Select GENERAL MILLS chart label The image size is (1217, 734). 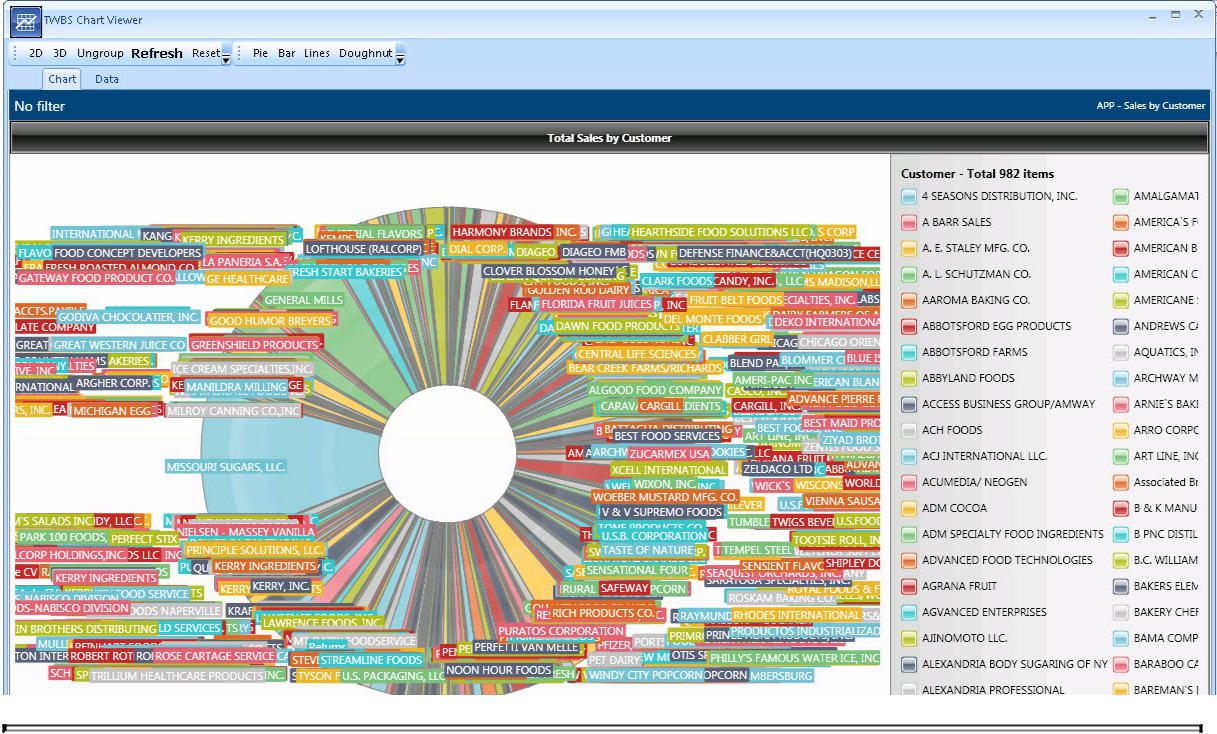(303, 300)
